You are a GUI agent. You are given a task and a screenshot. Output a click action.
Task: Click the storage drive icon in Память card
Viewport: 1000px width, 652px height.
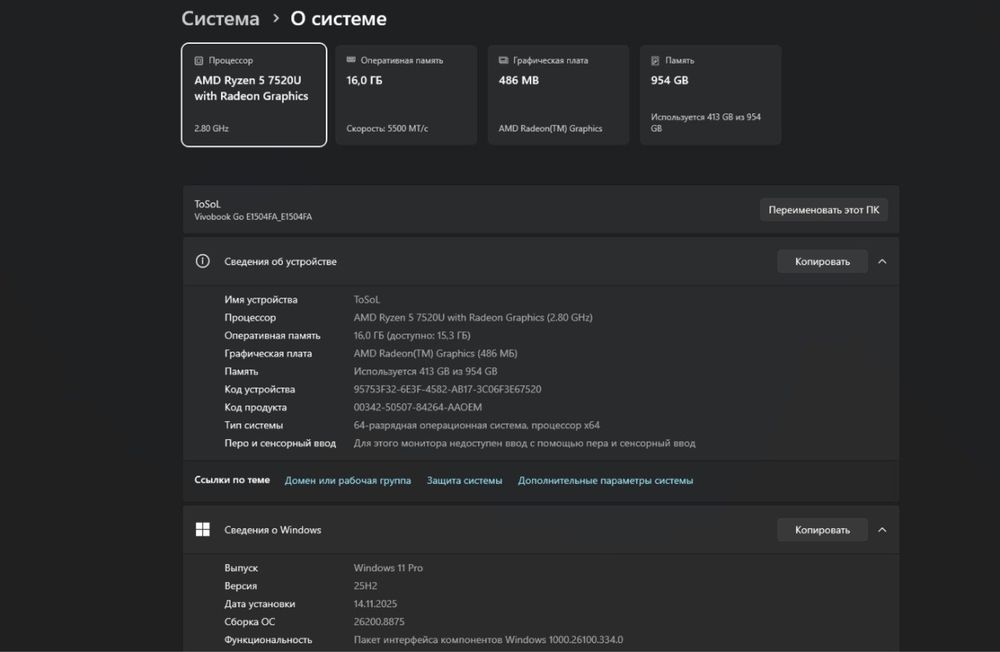pos(655,61)
